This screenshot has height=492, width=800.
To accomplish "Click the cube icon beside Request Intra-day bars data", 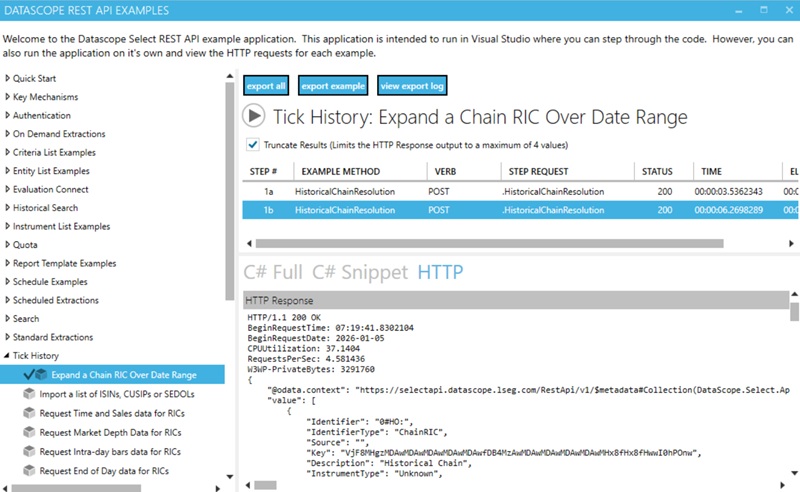I will click(29, 452).
